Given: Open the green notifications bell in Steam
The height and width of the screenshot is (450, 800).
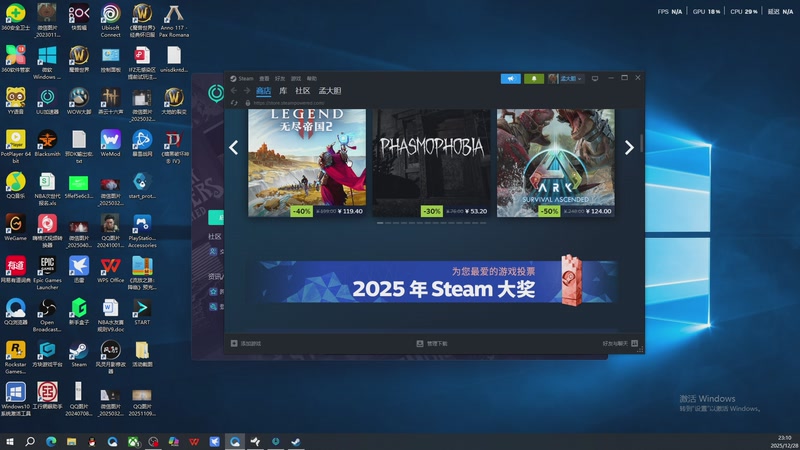Looking at the screenshot, I should click(x=534, y=79).
